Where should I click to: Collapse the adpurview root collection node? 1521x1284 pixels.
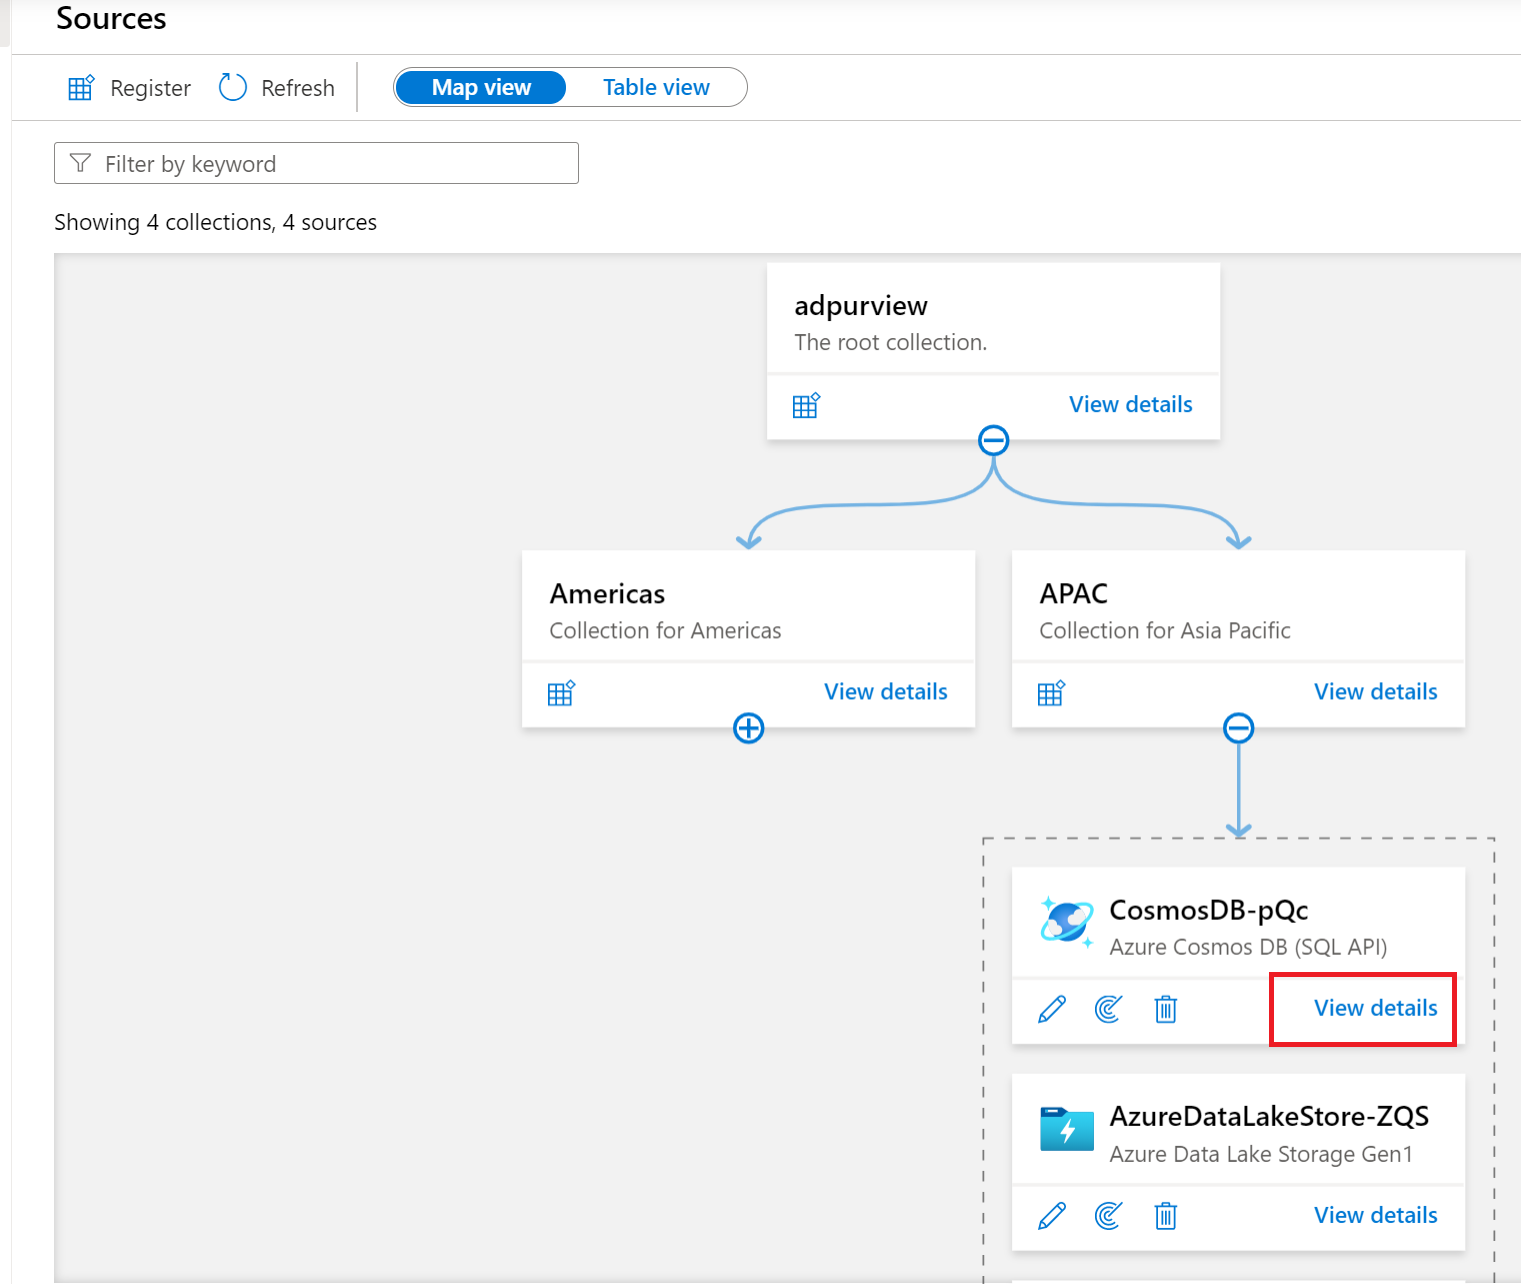(993, 440)
